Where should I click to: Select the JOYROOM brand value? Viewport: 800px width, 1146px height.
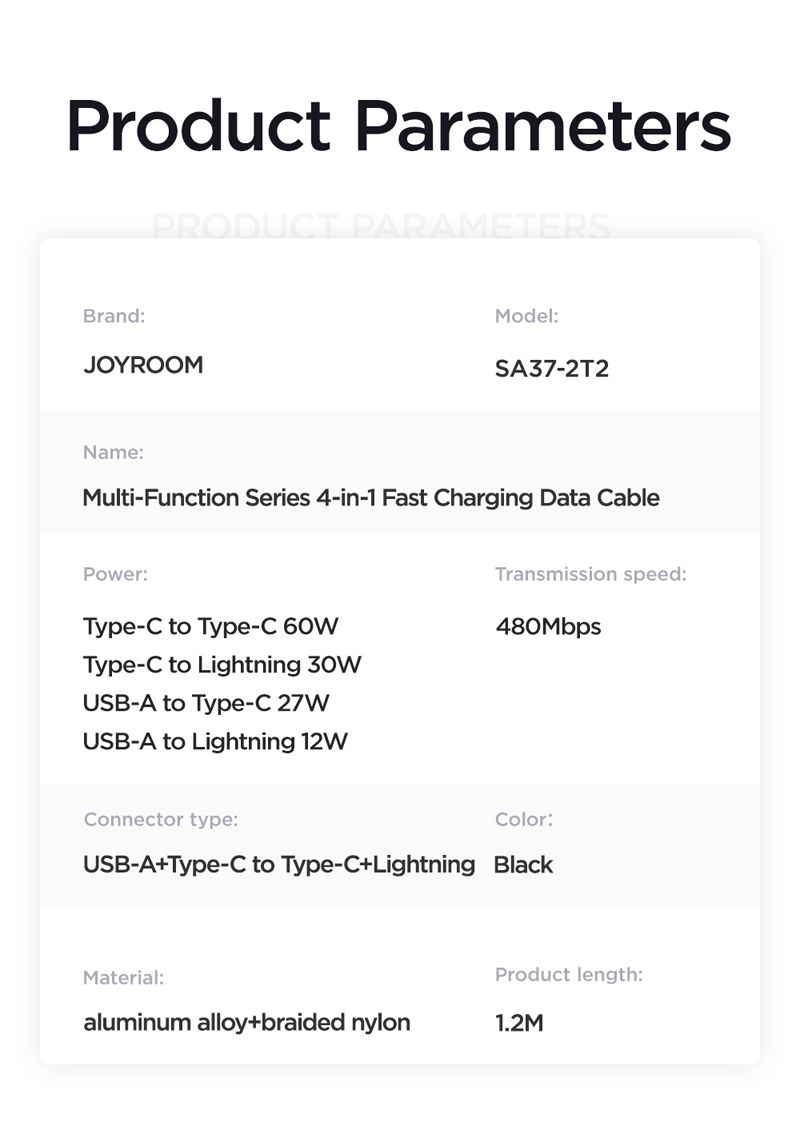(x=143, y=364)
